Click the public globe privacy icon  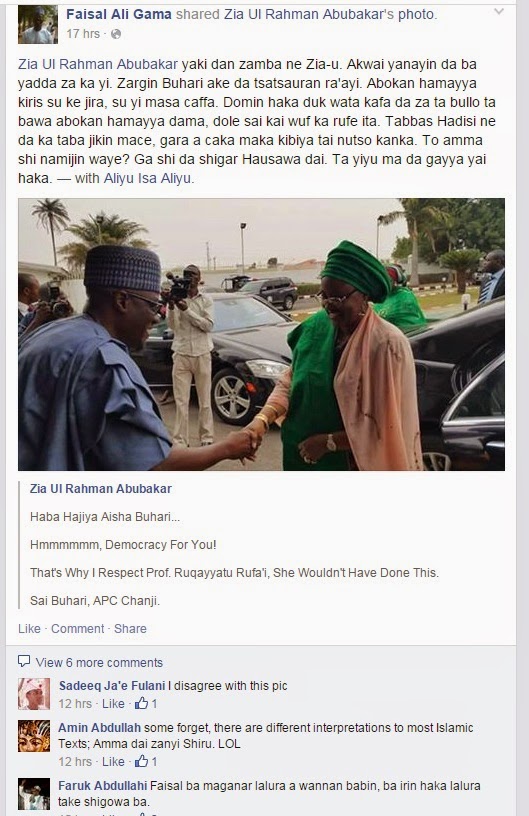[116, 34]
